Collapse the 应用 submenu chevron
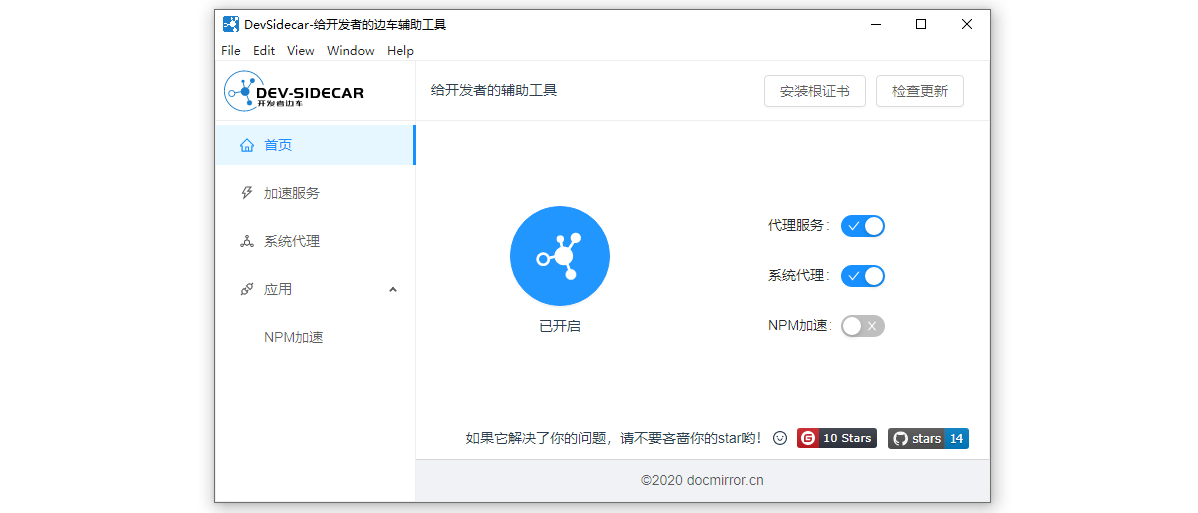Screen dimensions: 1198x513 pyautogui.click(x=393, y=290)
